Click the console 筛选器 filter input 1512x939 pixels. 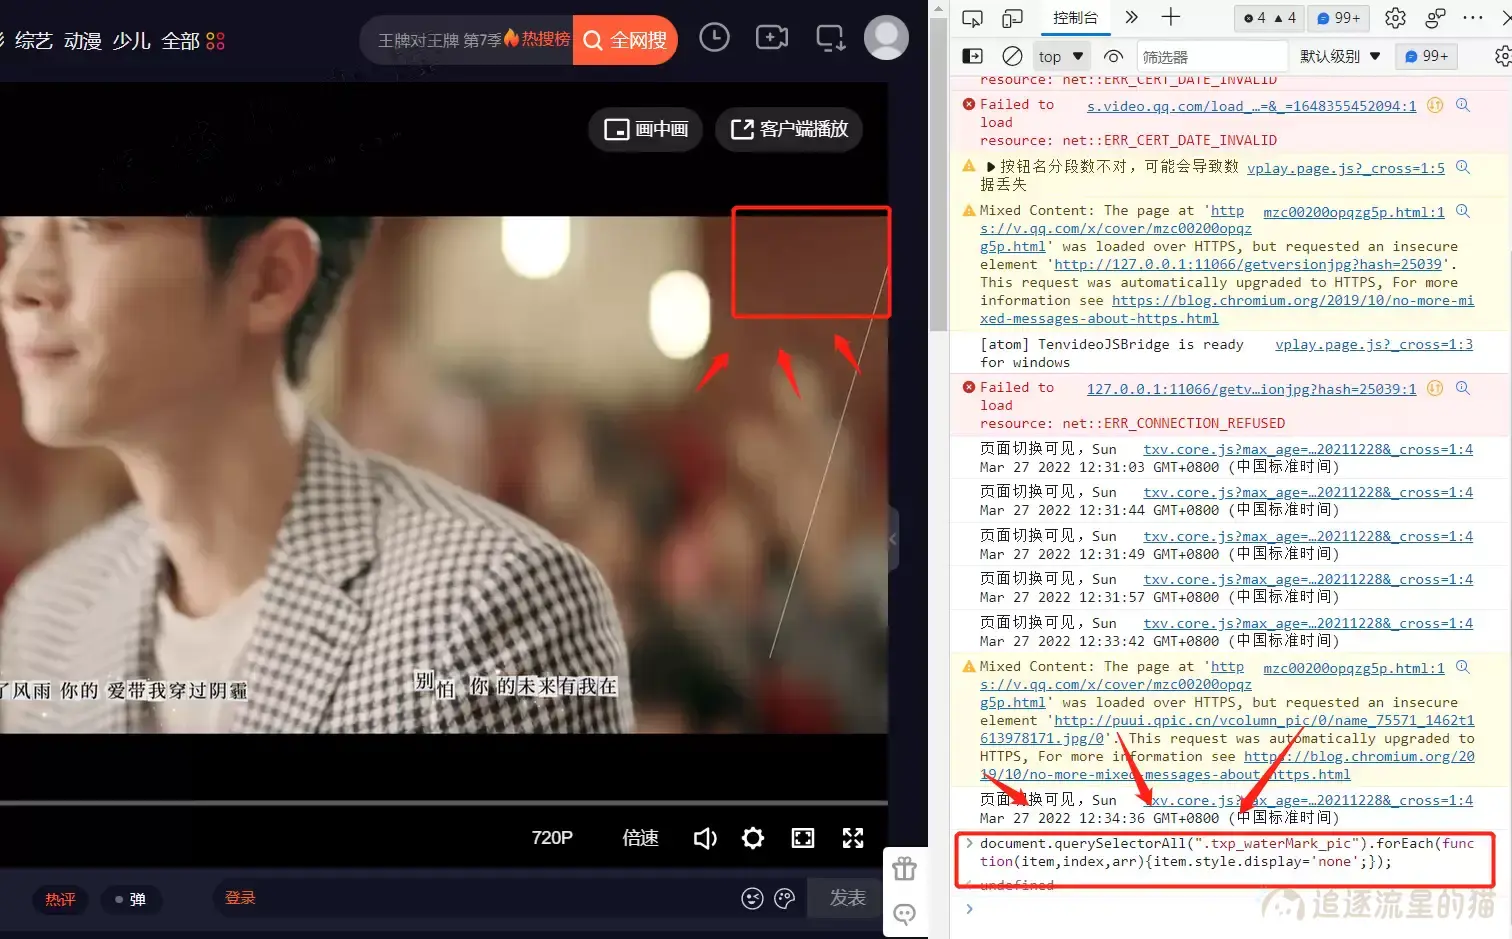[x=1210, y=57]
